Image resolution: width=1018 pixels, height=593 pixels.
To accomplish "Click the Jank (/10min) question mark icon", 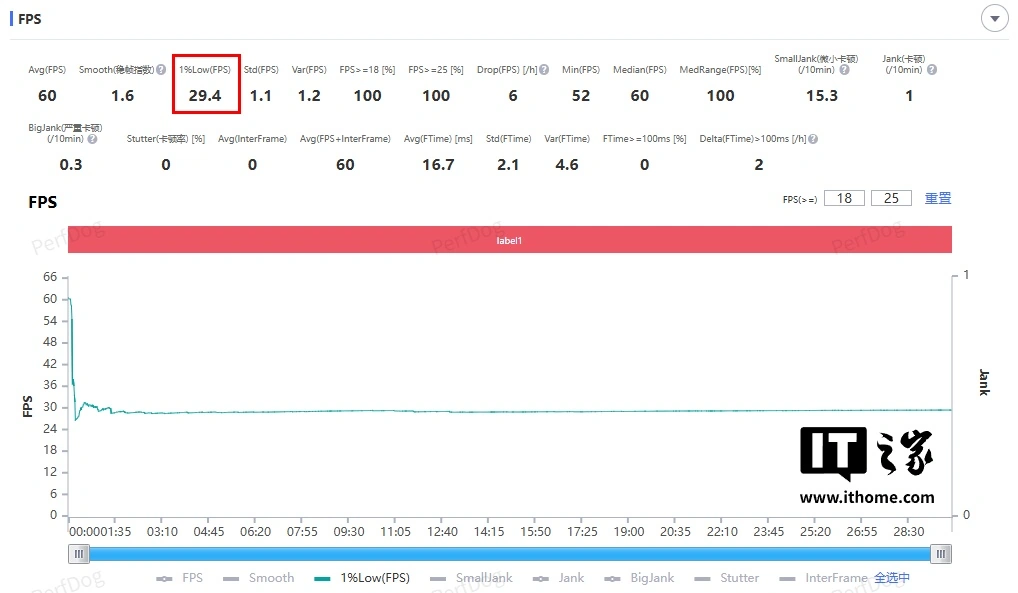I will (932, 70).
